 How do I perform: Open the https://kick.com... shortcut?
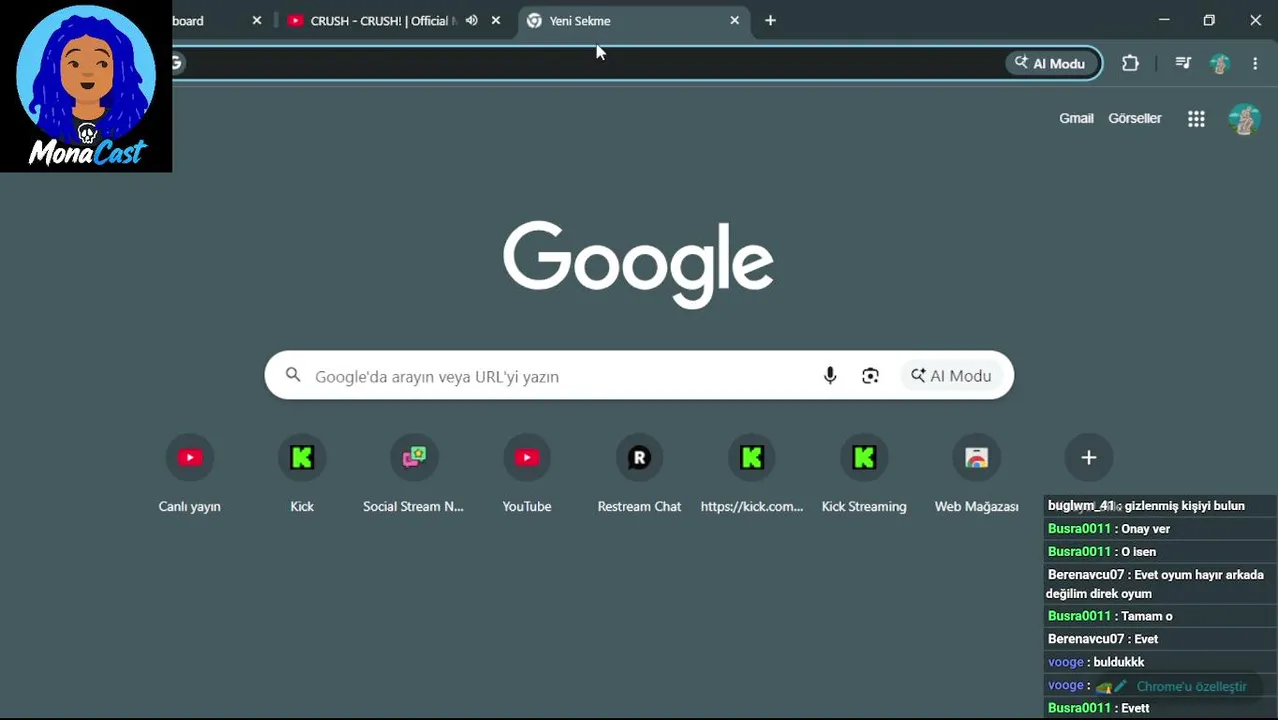coord(752,476)
